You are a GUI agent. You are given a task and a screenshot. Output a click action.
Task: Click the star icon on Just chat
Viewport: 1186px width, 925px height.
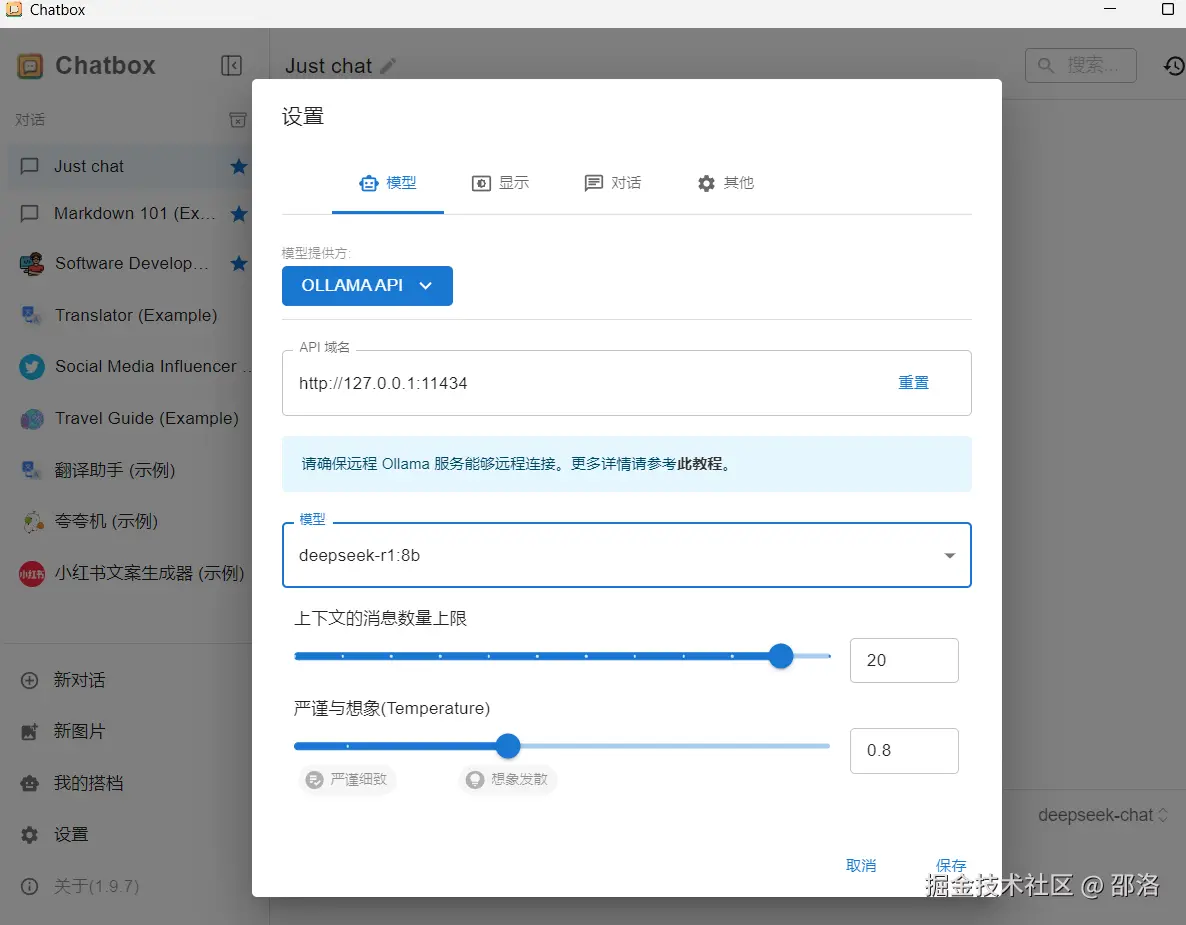[x=239, y=166]
